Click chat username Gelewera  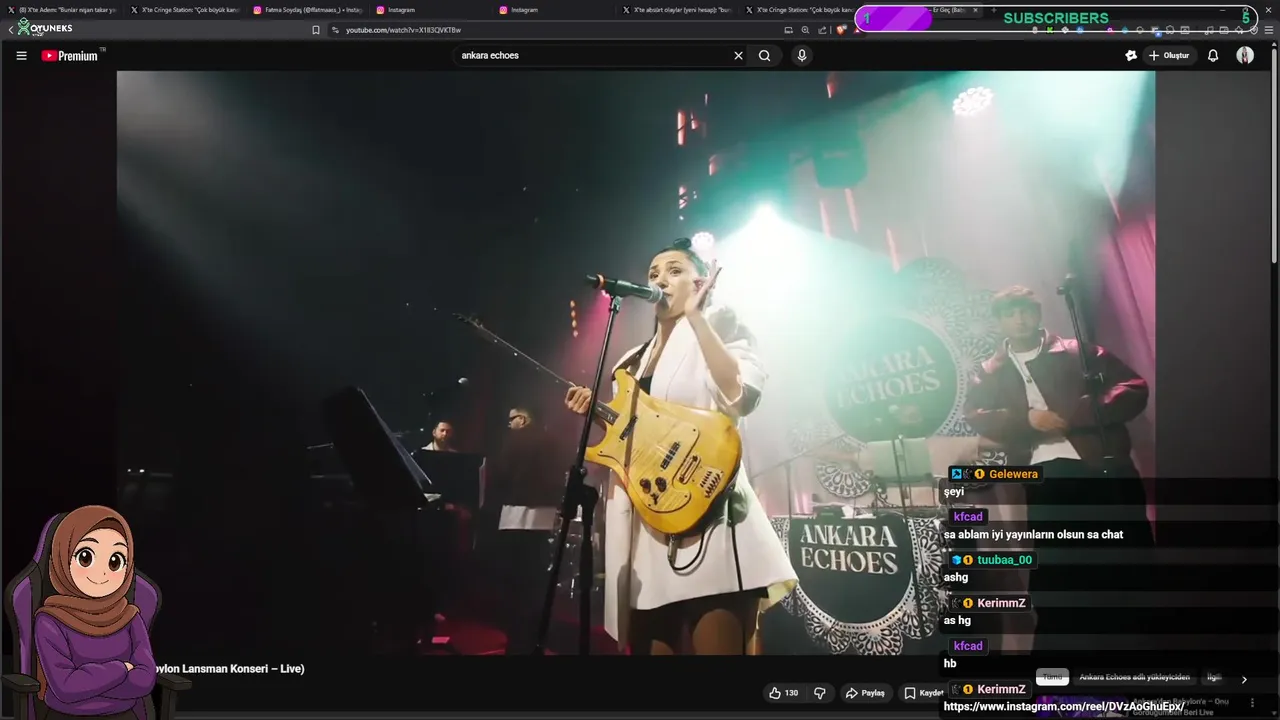pos(1013,474)
